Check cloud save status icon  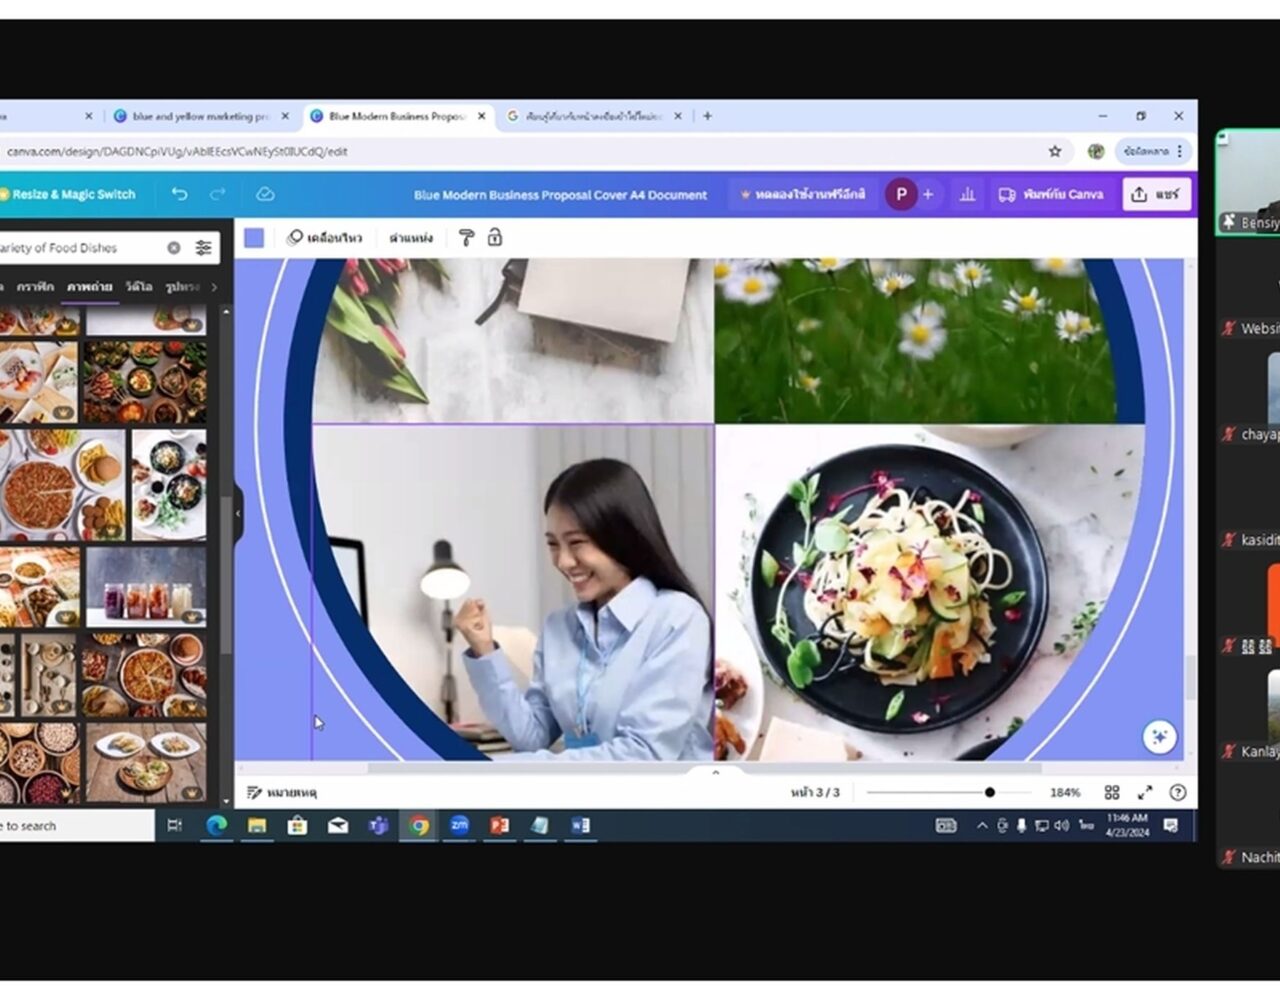(x=265, y=194)
